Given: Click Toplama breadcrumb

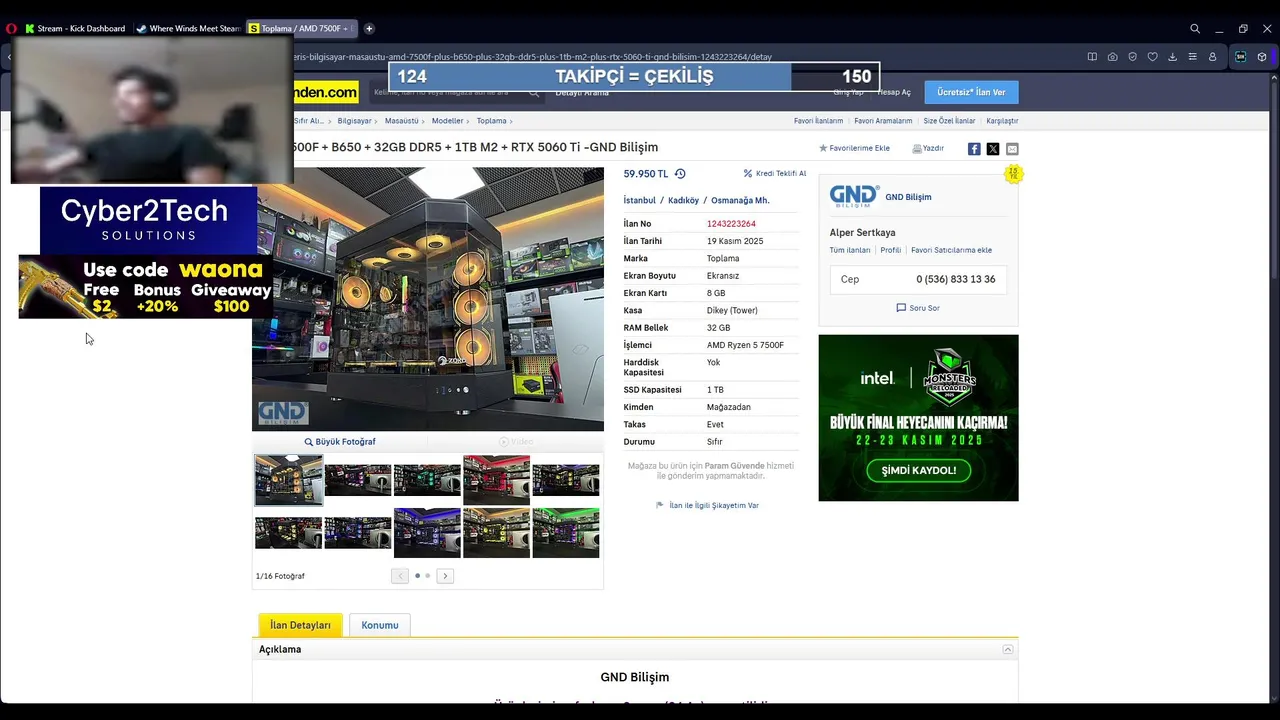Looking at the screenshot, I should coord(491,121).
